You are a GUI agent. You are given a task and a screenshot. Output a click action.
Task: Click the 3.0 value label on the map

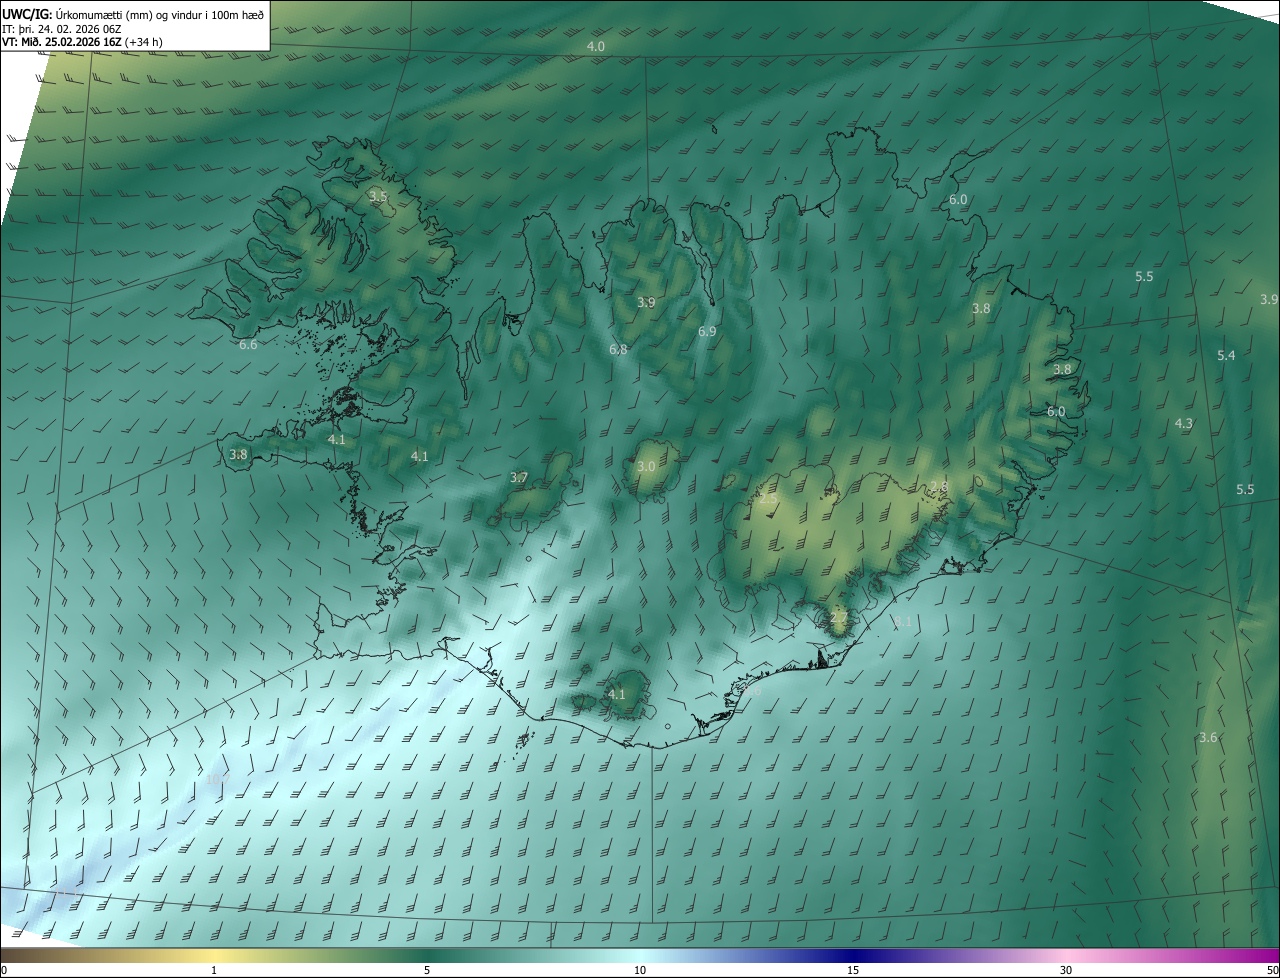646,466
